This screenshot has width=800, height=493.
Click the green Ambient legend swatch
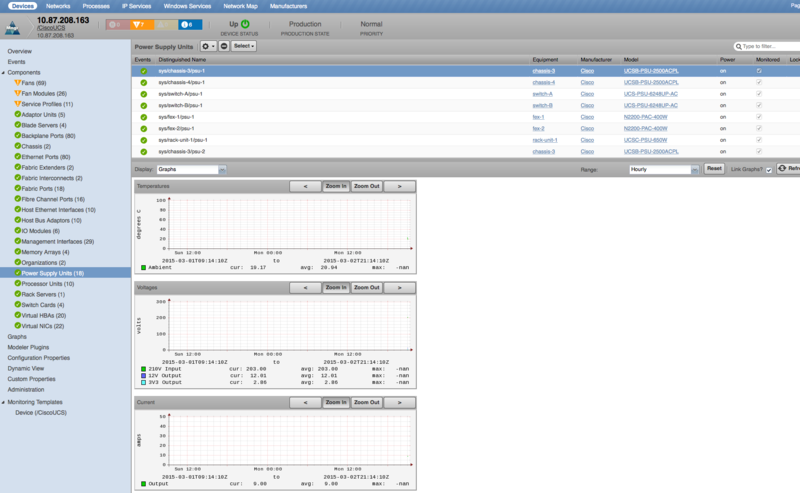pos(143,267)
